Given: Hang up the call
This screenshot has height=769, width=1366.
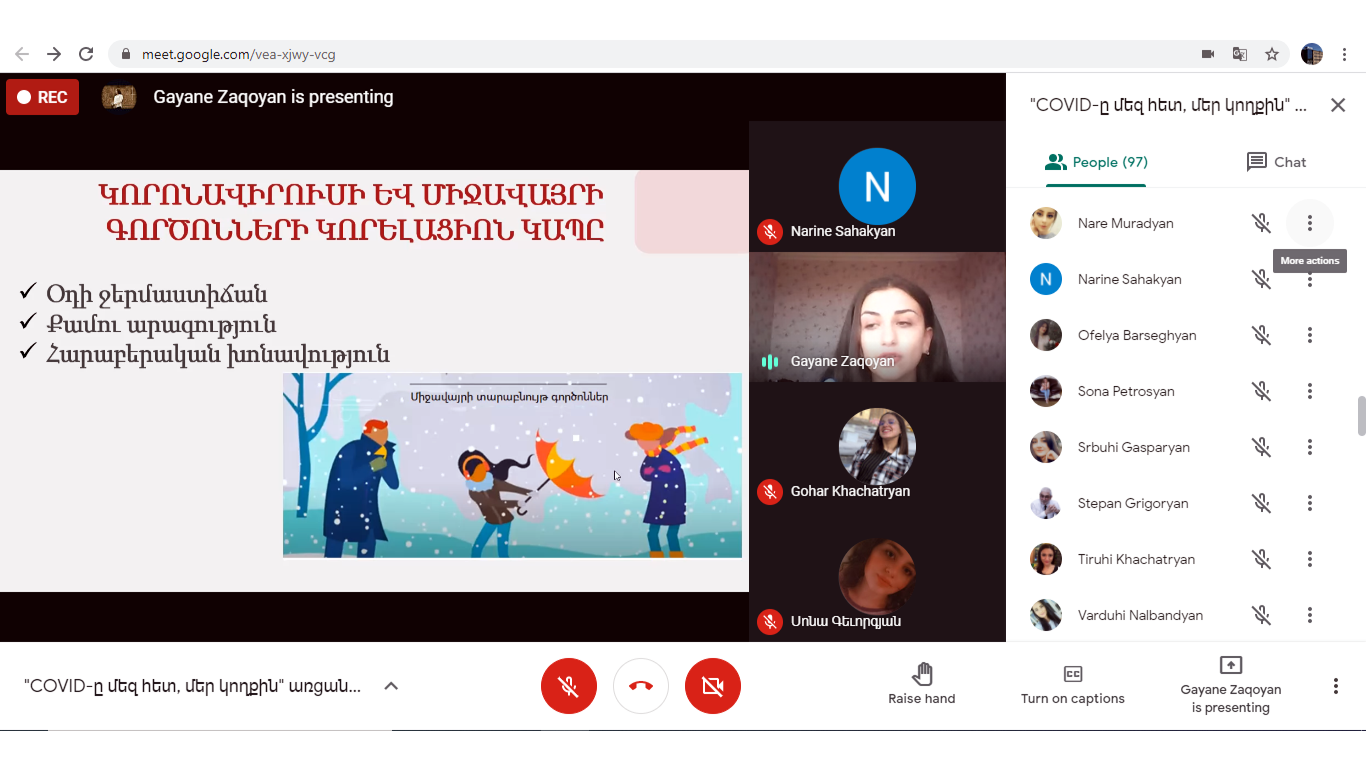Looking at the screenshot, I should click(x=641, y=686).
